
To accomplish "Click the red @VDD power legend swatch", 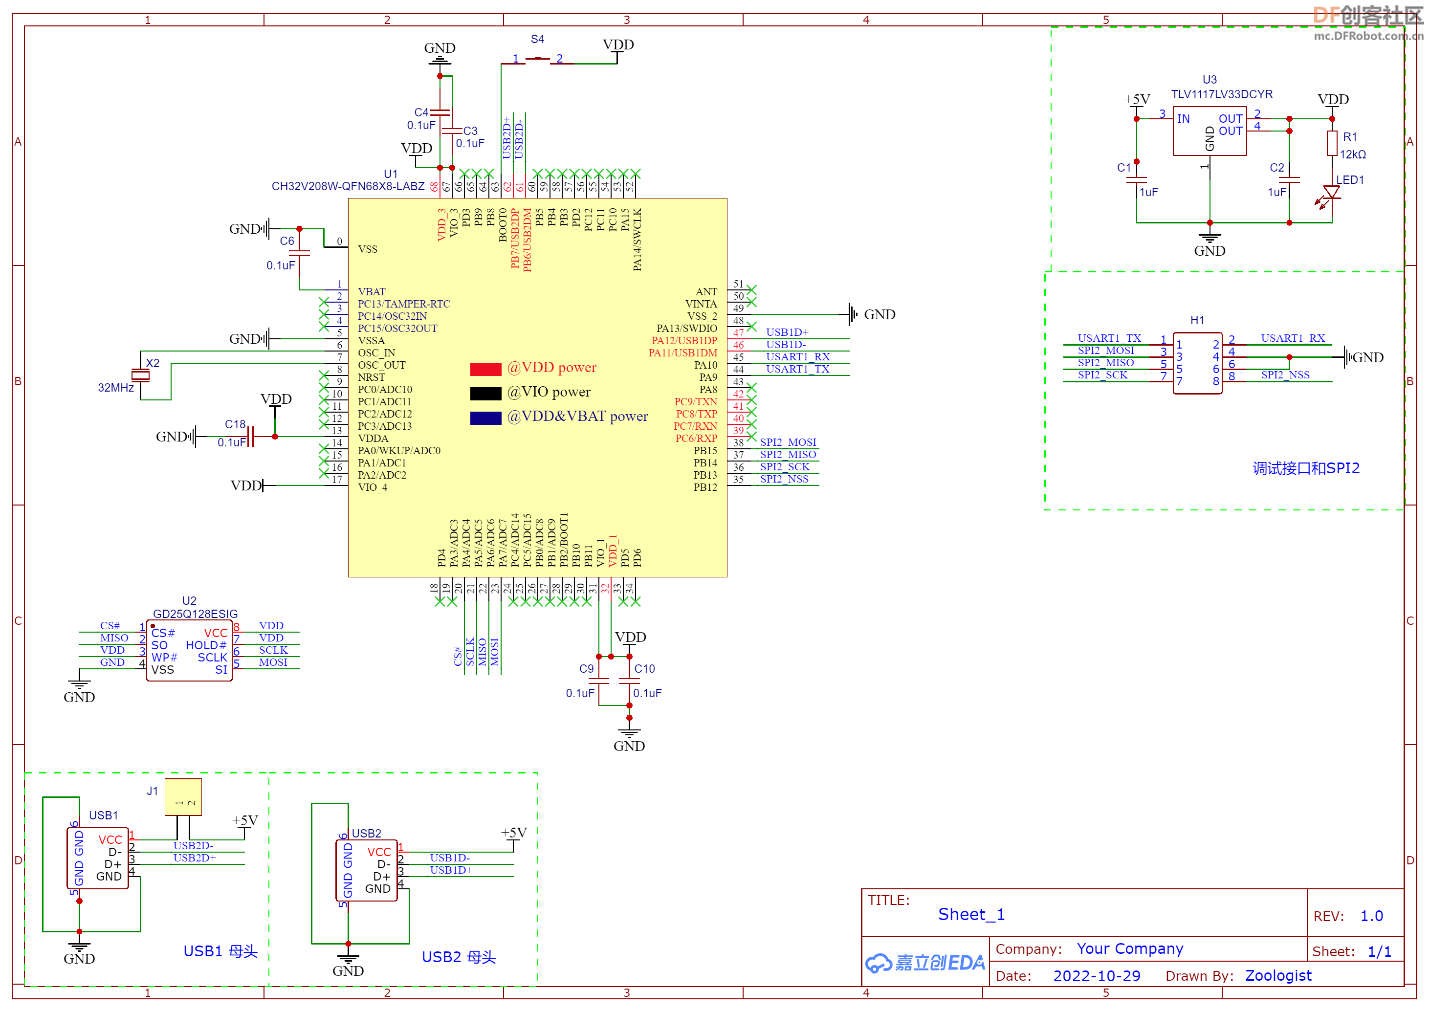I will (x=486, y=369).
